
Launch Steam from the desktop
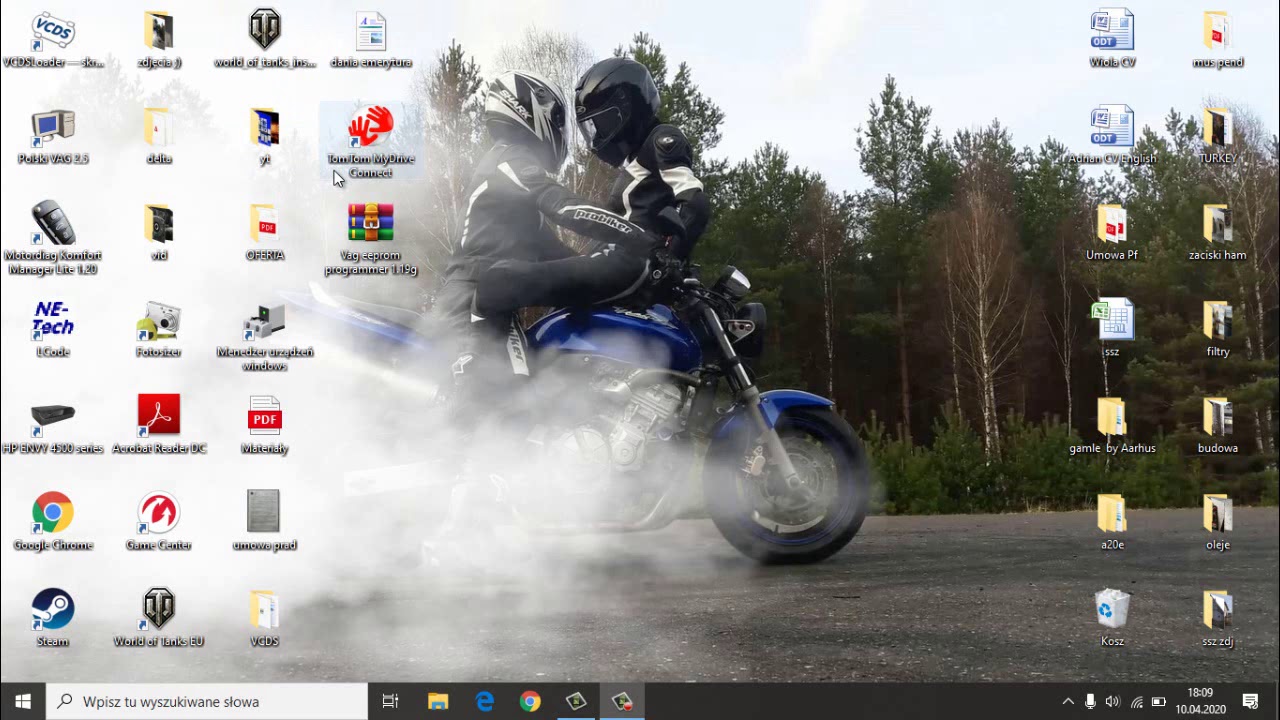pyautogui.click(x=53, y=618)
